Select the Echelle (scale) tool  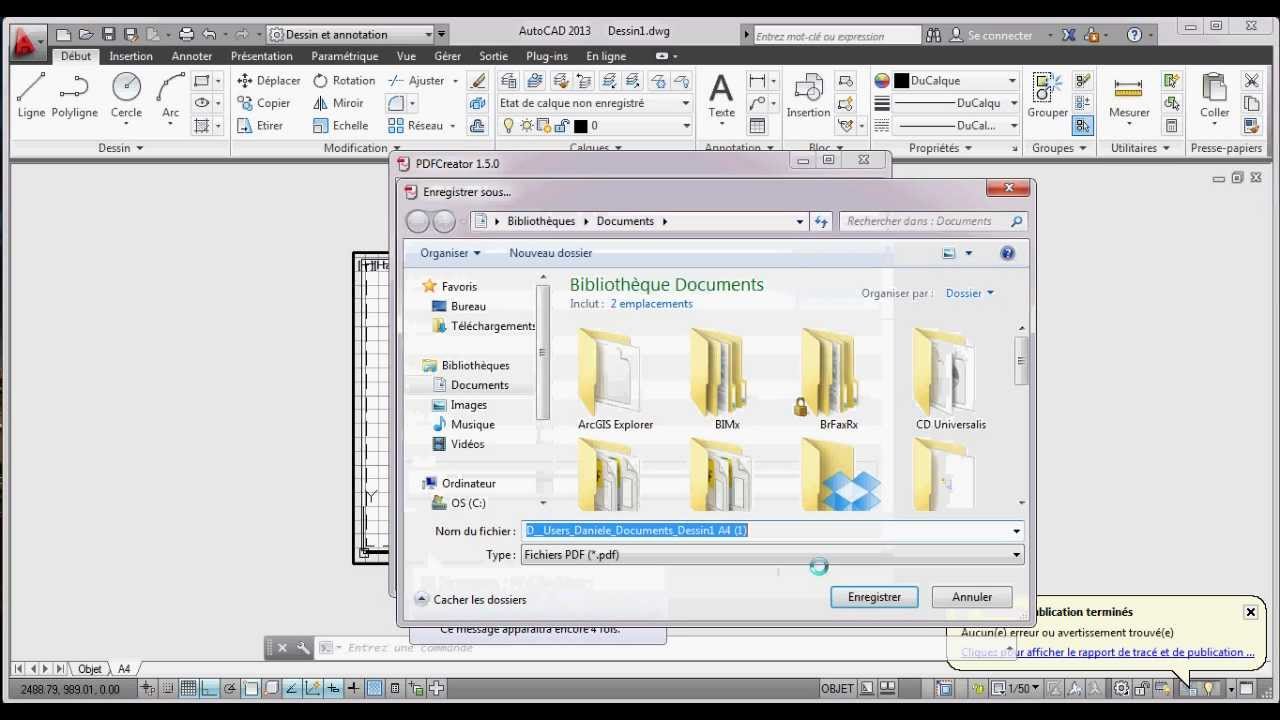pyautogui.click(x=340, y=126)
